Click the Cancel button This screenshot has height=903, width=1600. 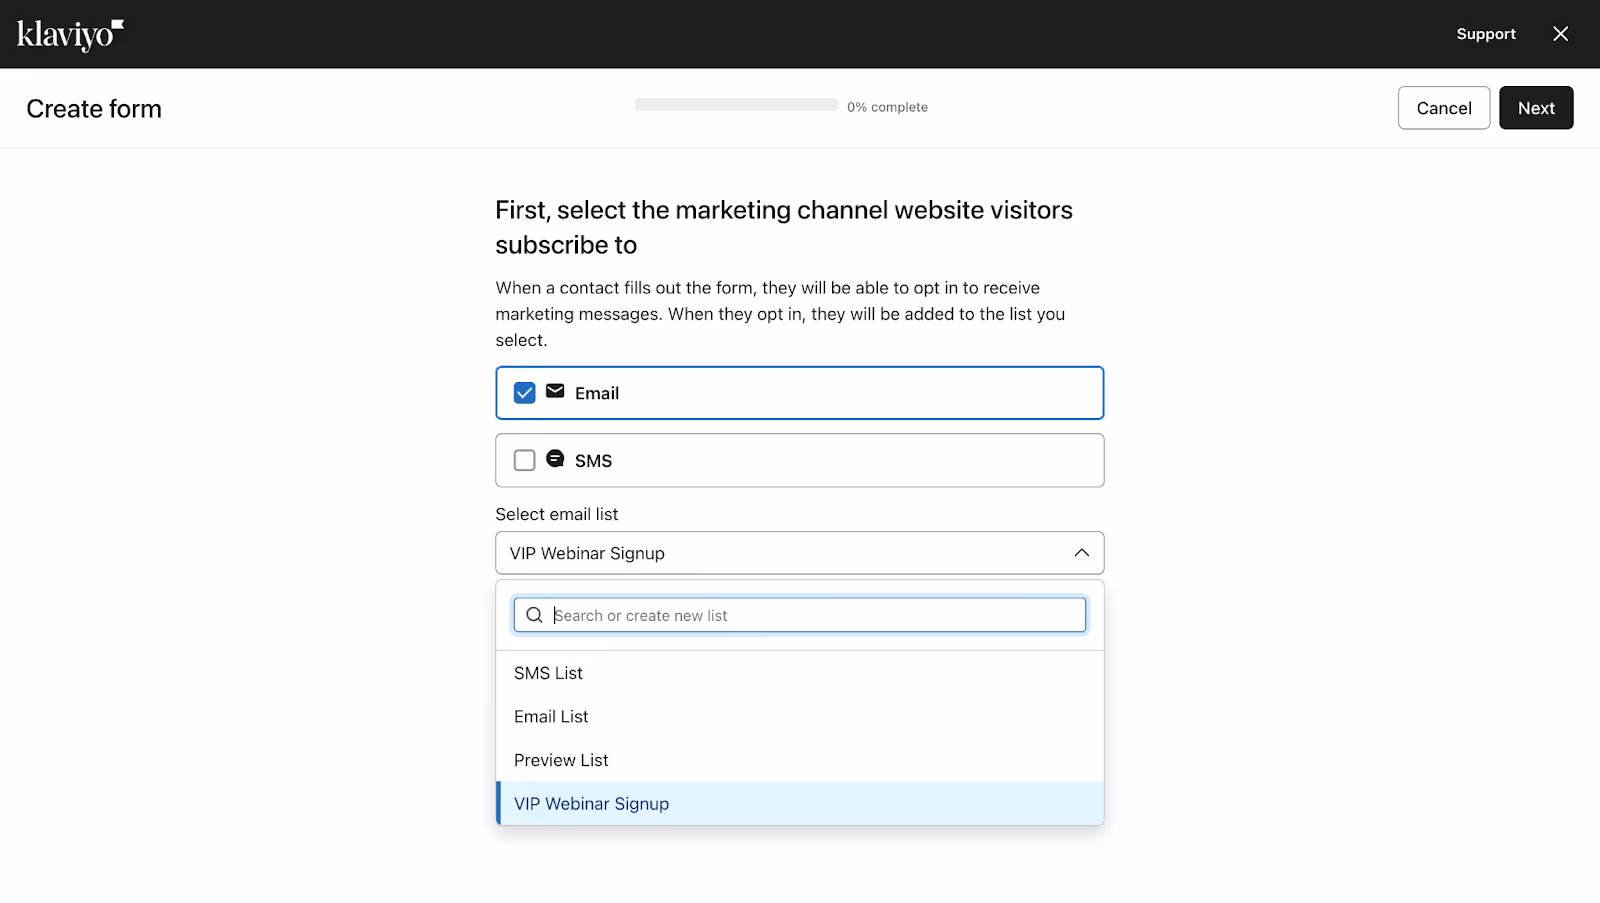(1444, 108)
